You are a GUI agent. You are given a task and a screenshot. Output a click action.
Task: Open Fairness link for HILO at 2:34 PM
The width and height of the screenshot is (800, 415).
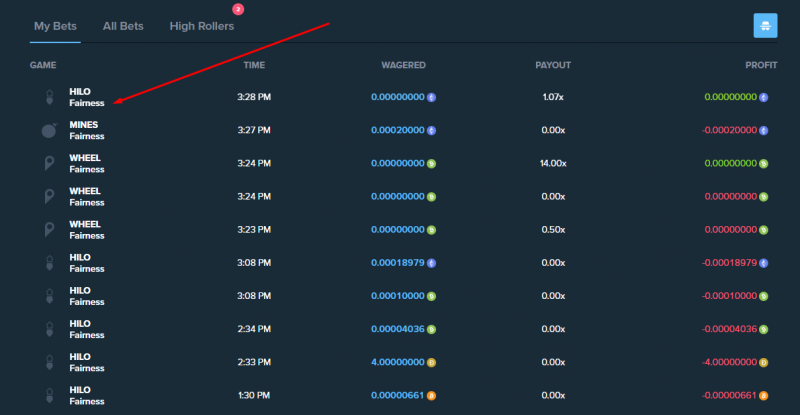(87, 335)
